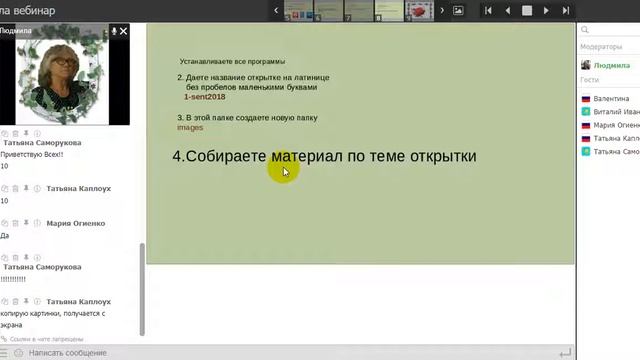Open info for 'Приветствую Всех!!' message

point(37,133)
